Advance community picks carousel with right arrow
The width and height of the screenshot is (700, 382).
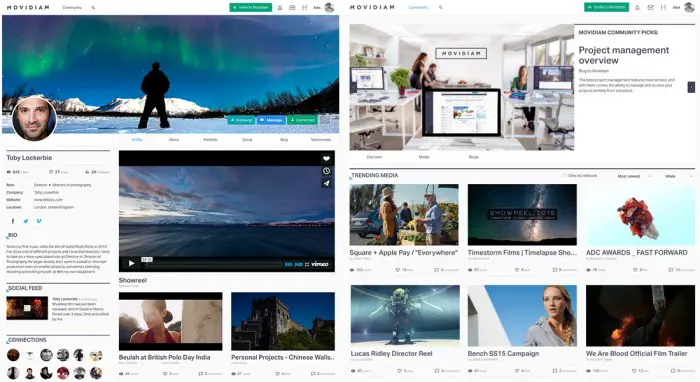[691, 87]
